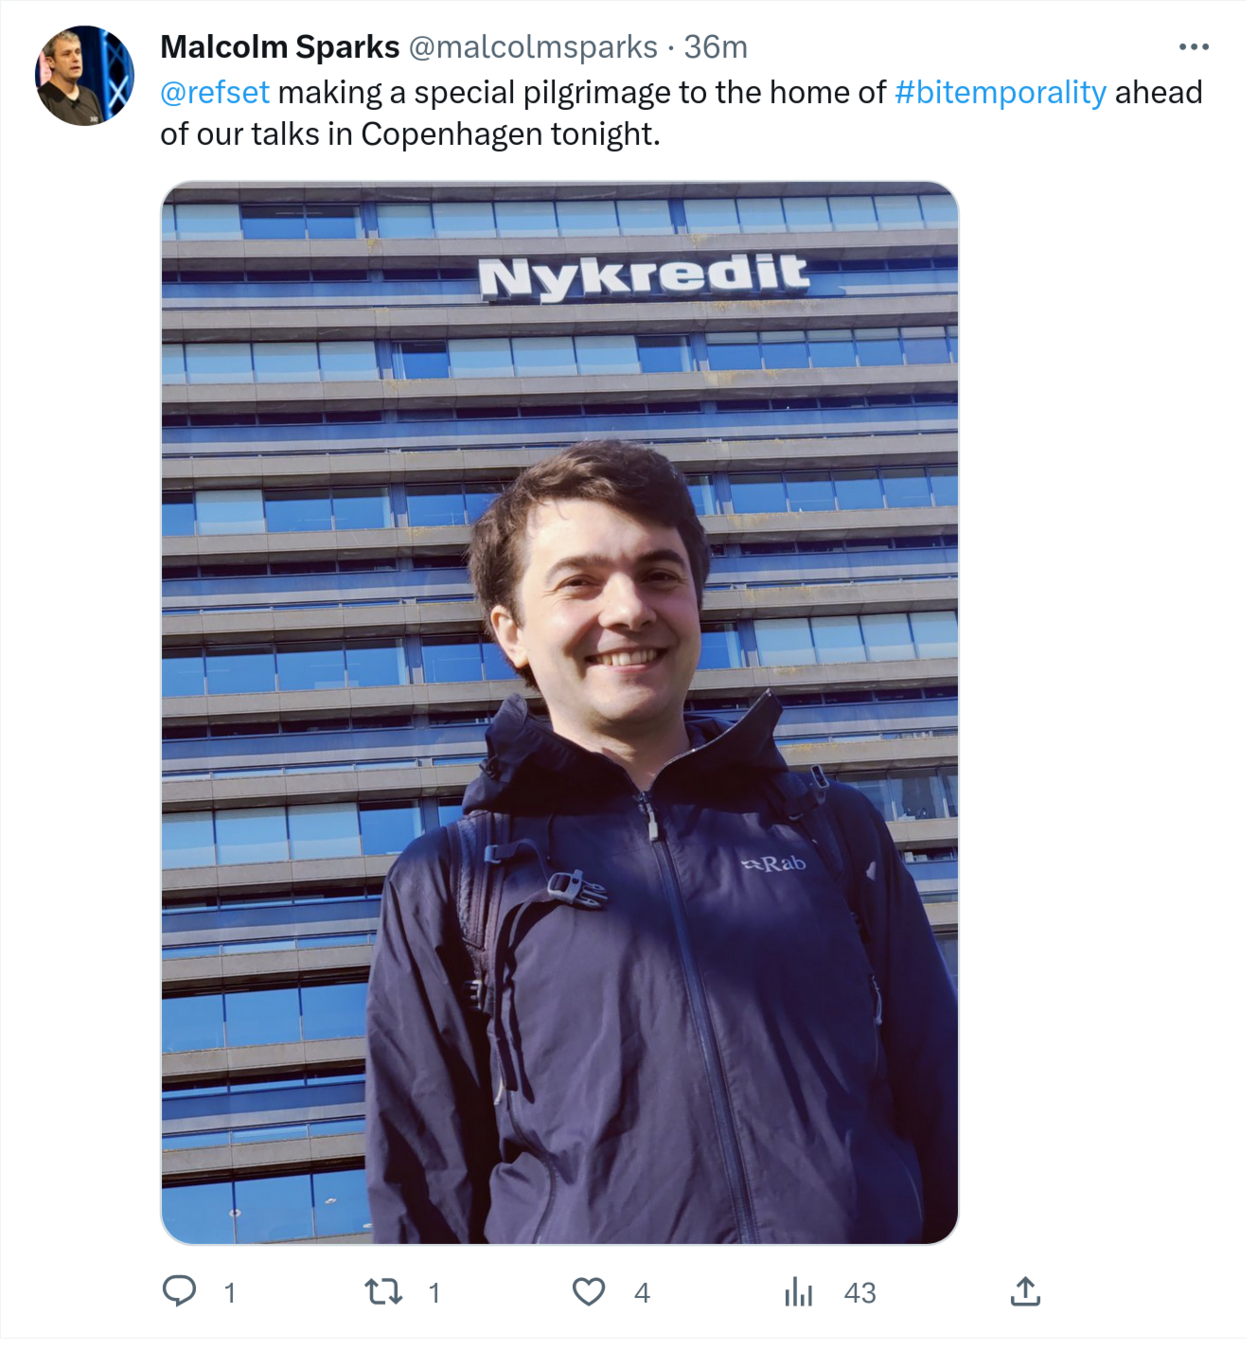Viewport: 1258px width, 1350px height.
Task: Open the attached Nykredit building photo
Action: 560,712
